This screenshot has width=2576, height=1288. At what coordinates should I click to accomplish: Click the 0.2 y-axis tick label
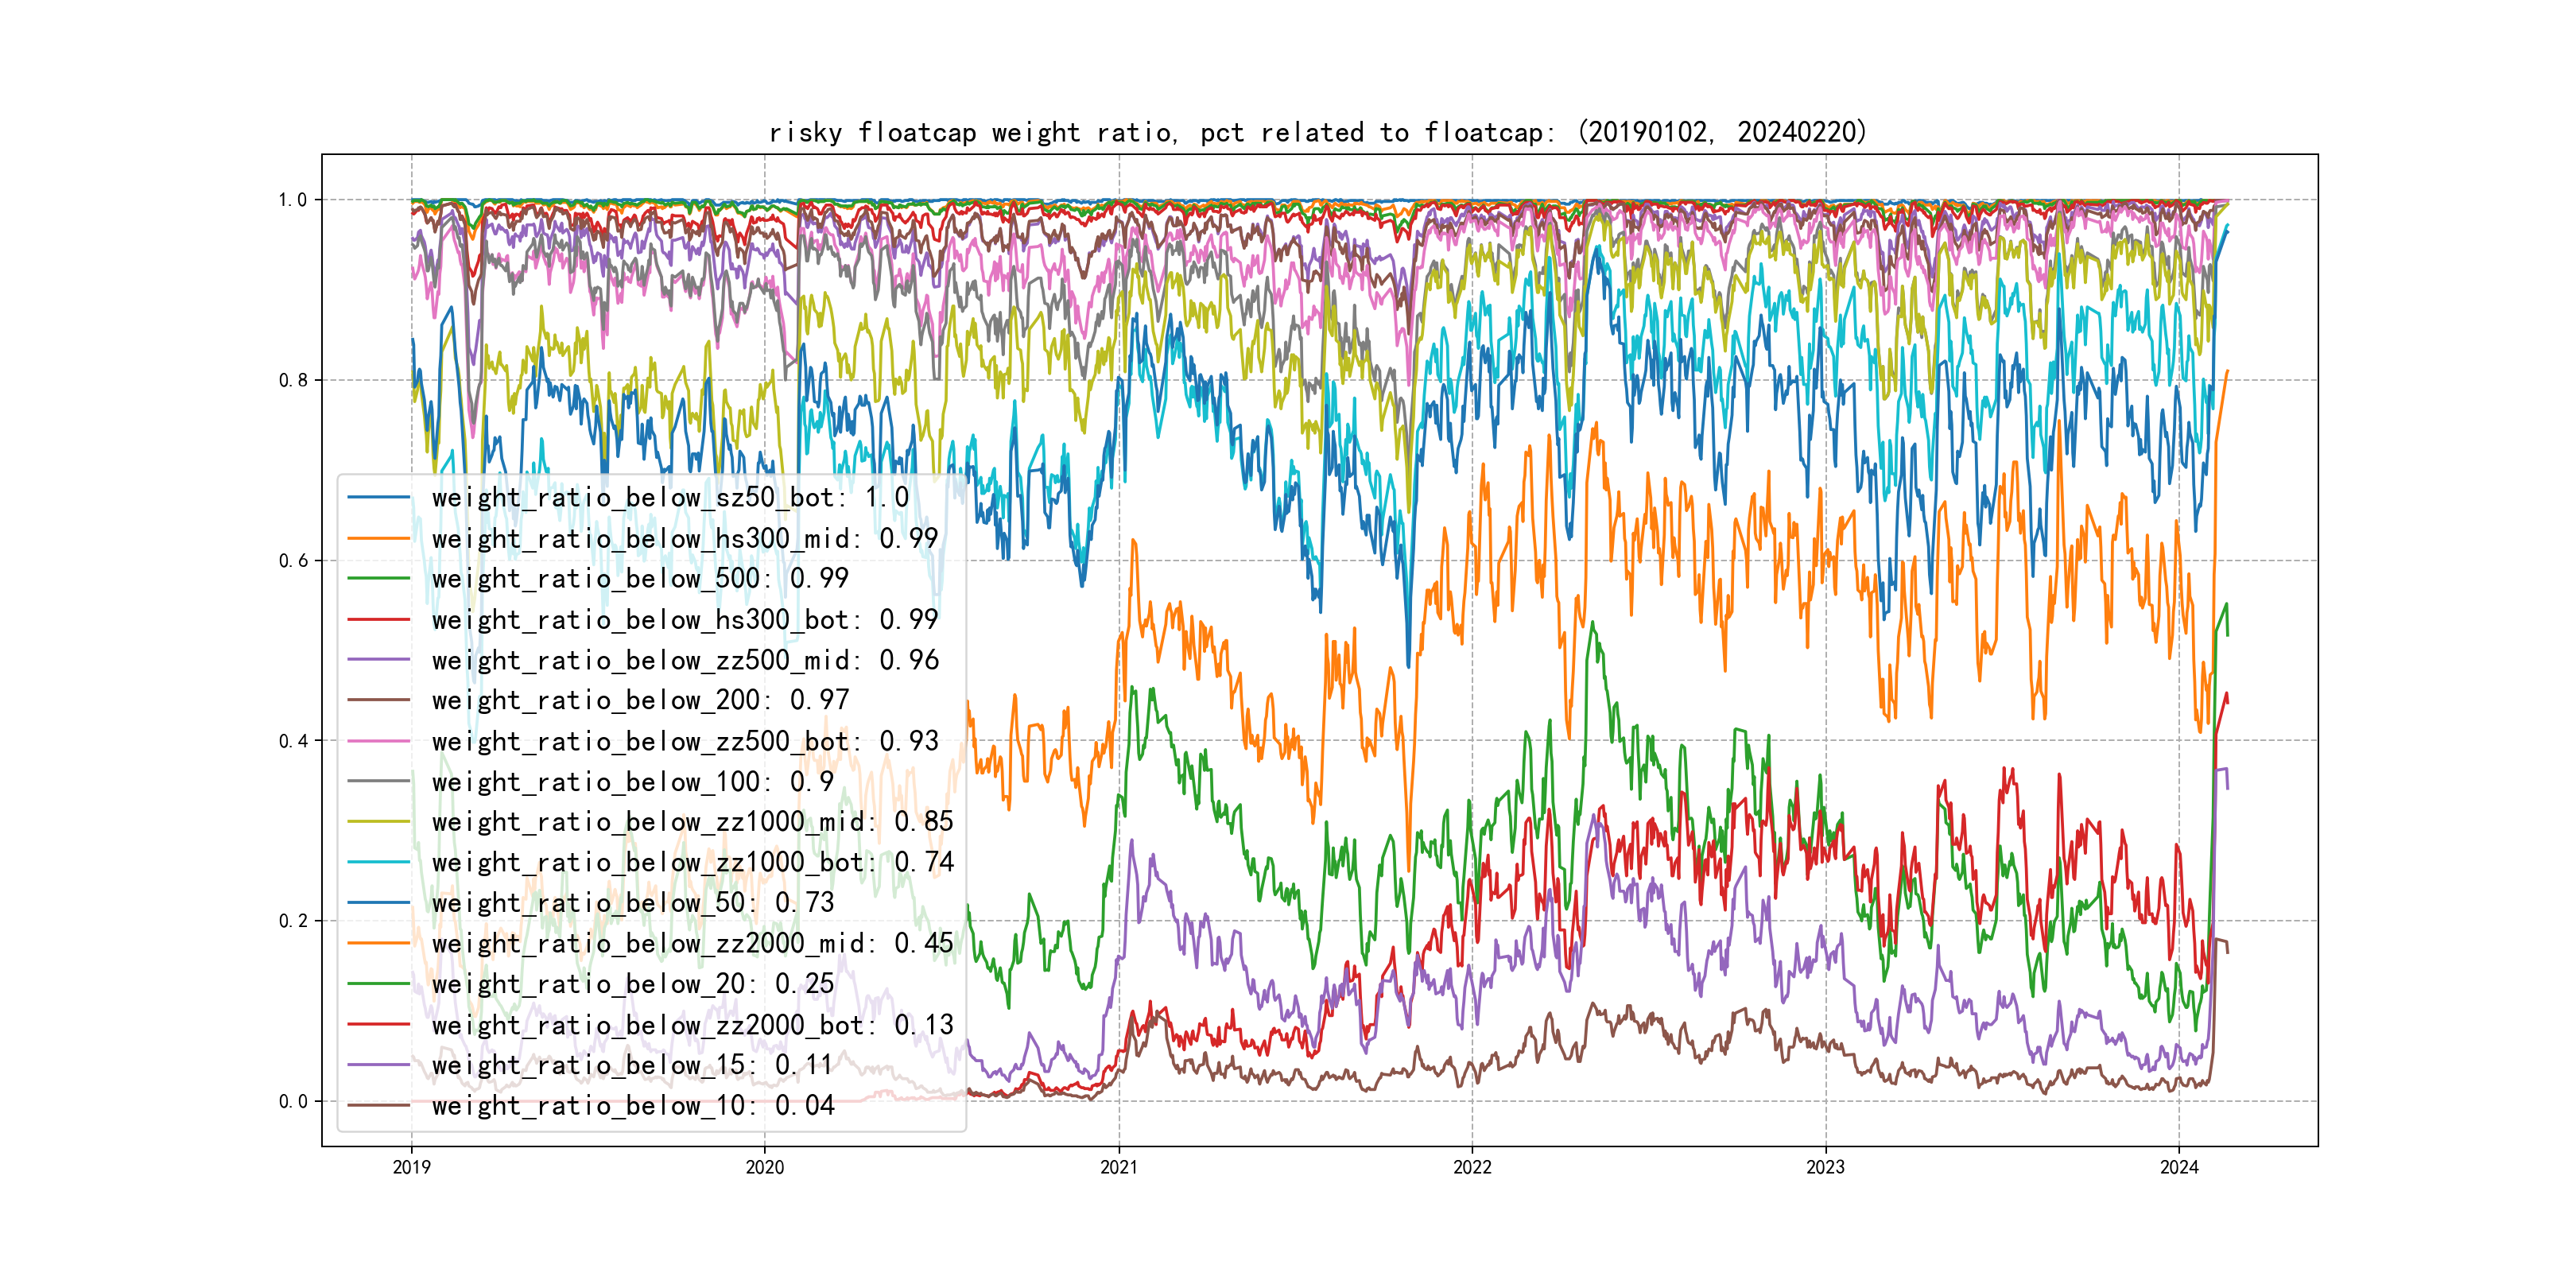coord(293,921)
